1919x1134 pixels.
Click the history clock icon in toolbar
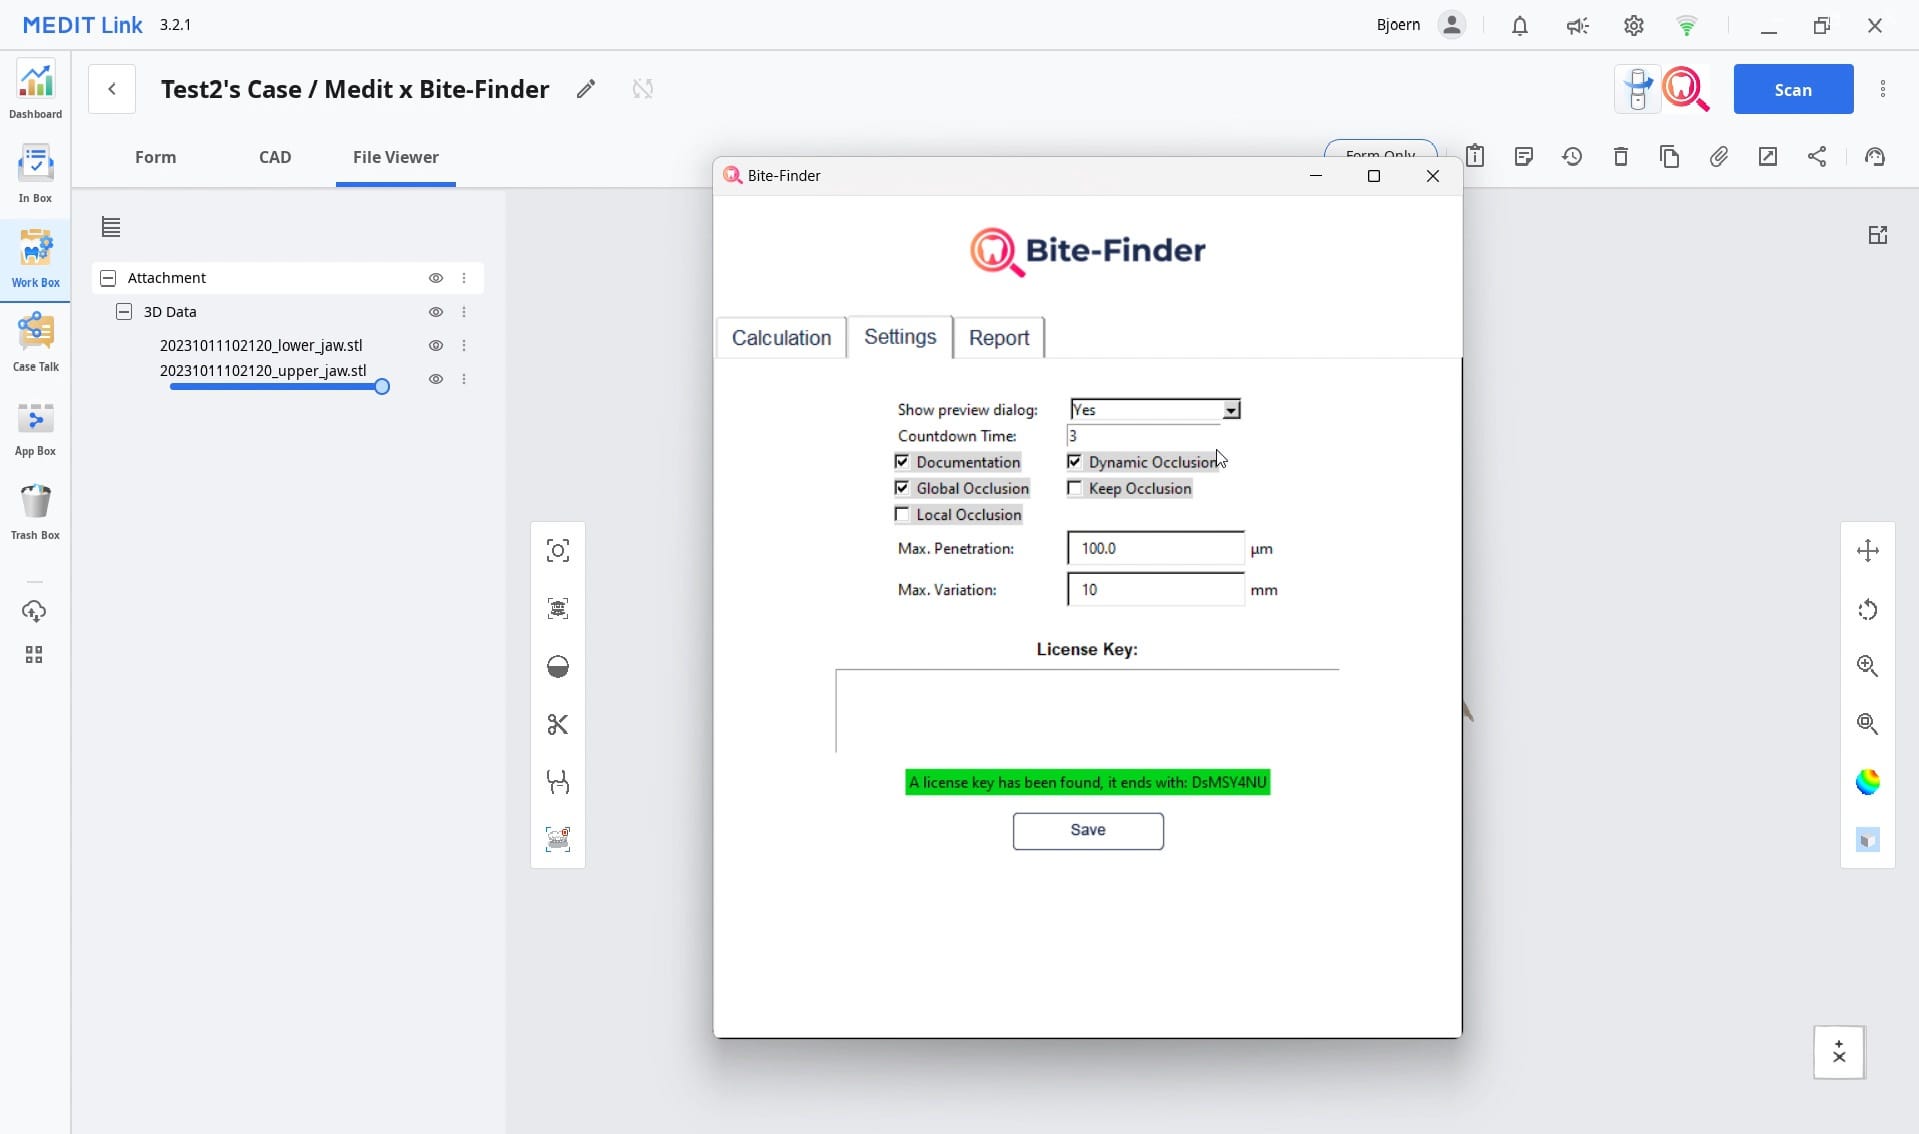1572,156
